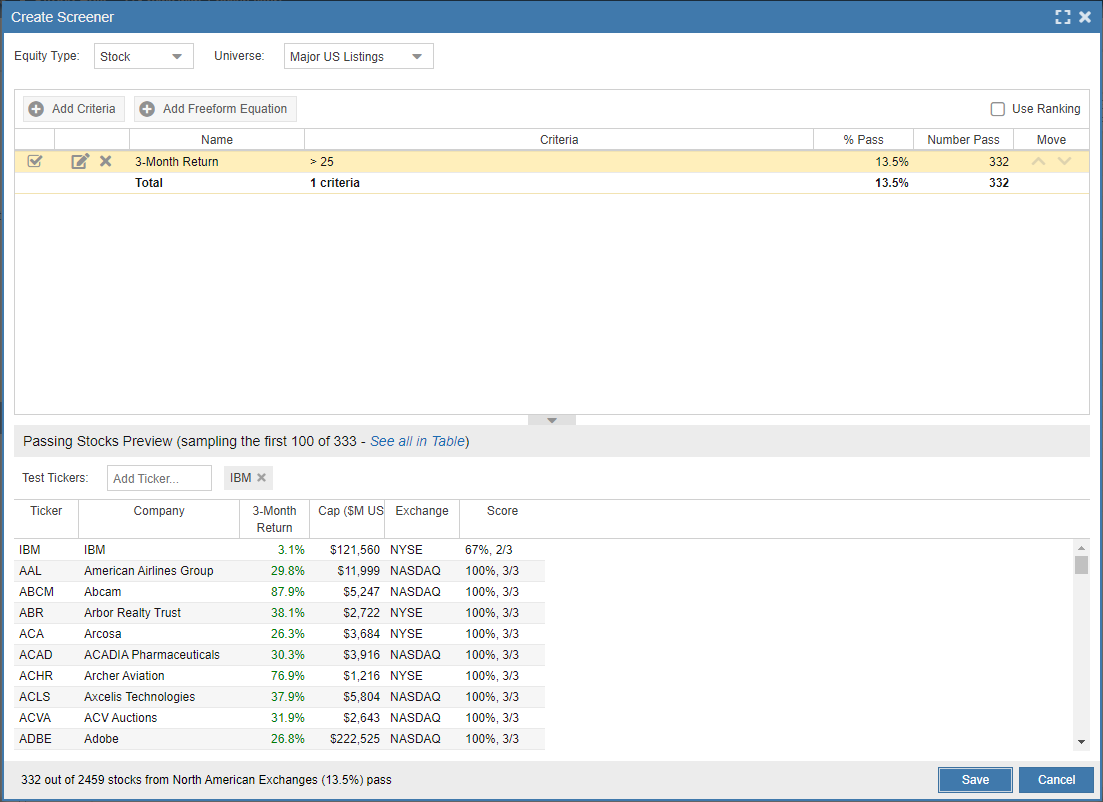The image size is (1103, 802).
Task: Delete the 3-Month Return criteria with X icon
Action: tap(105, 161)
